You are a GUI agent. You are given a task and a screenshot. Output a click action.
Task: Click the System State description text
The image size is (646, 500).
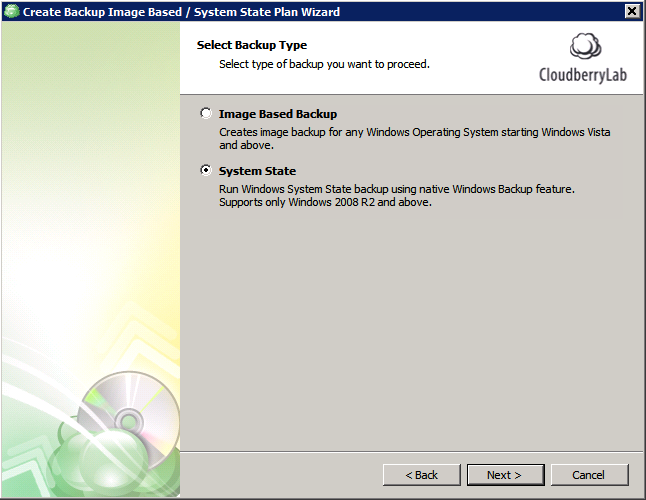[397, 195]
